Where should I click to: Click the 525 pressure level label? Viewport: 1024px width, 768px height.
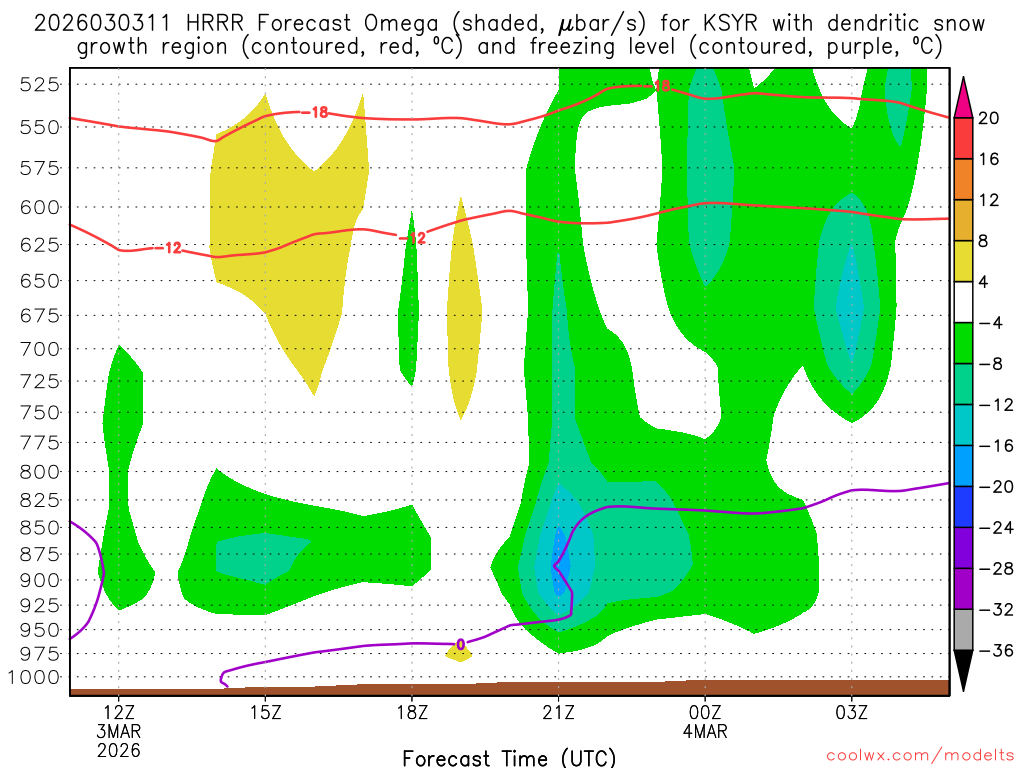click(x=40, y=84)
